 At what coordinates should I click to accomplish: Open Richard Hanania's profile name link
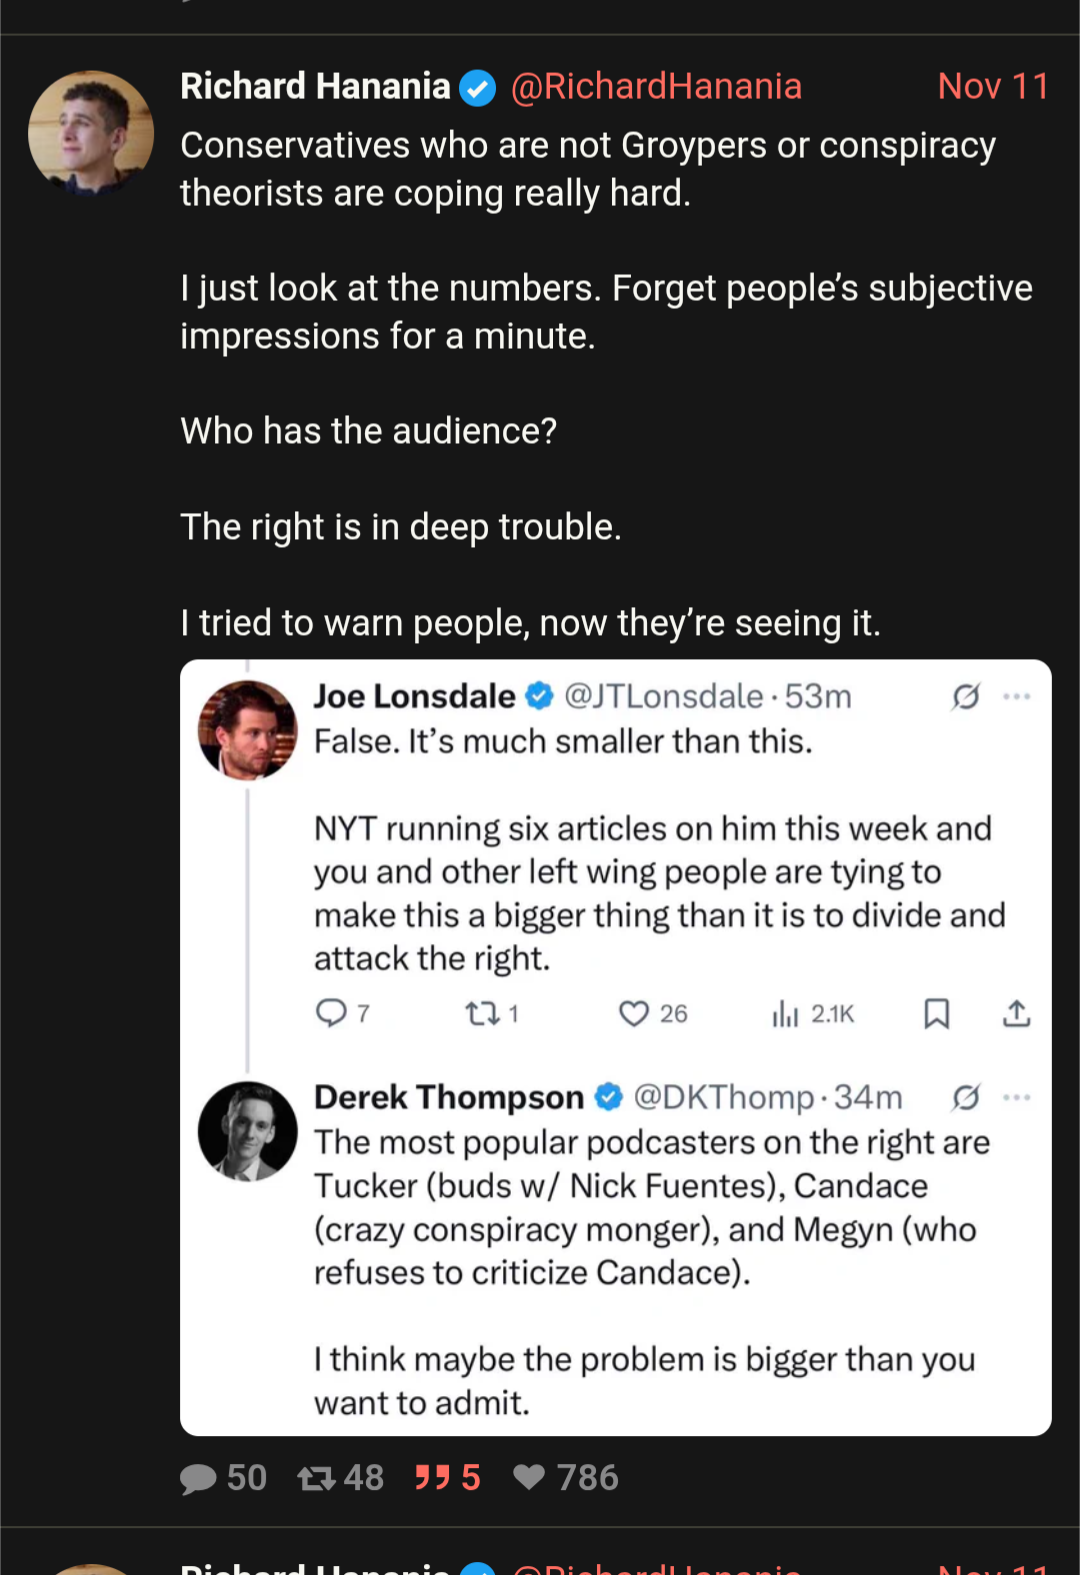pos(315,87)
